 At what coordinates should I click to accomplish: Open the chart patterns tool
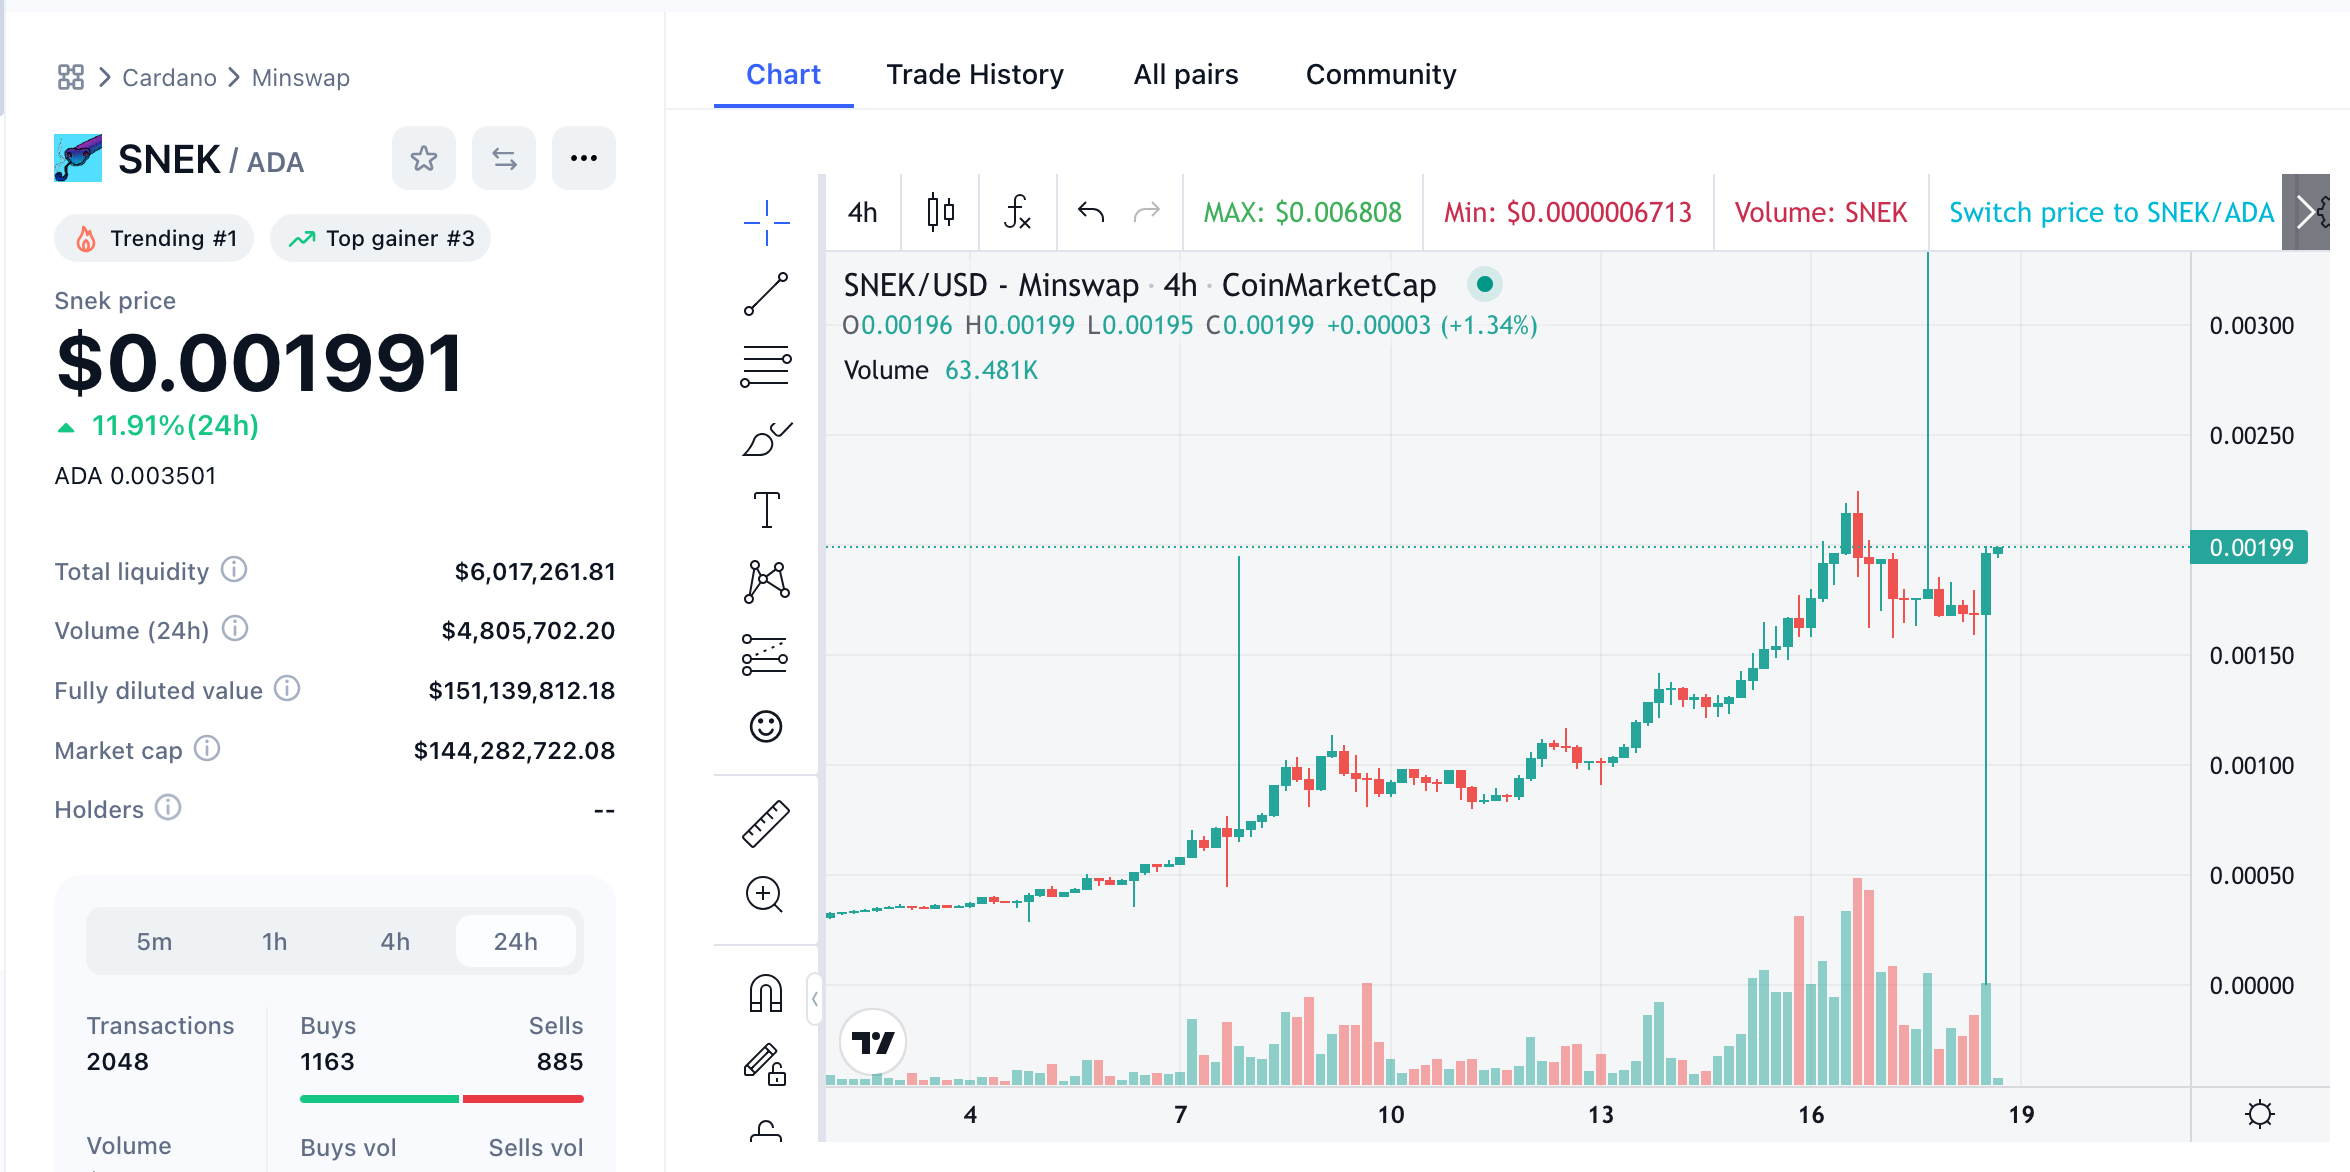click(766, 582)
